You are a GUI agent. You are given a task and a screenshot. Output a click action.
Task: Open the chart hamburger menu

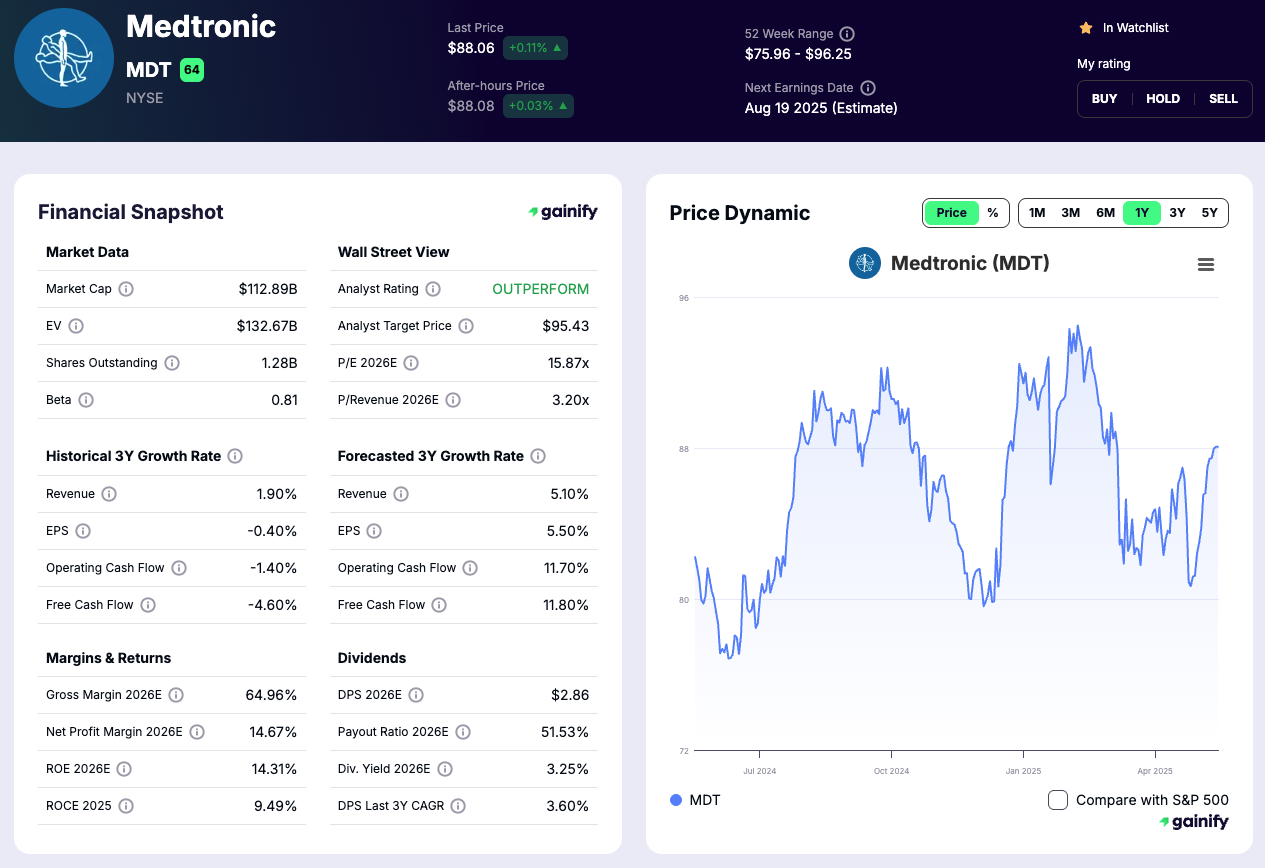tap(1206, 265)
